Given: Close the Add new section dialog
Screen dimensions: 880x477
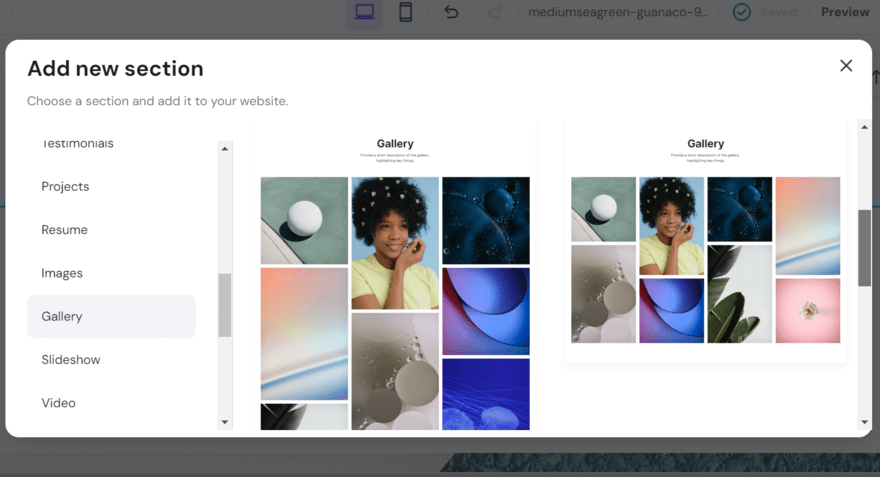Looking at the screenshot, I should pyautogui.click(x=846, y=66).
